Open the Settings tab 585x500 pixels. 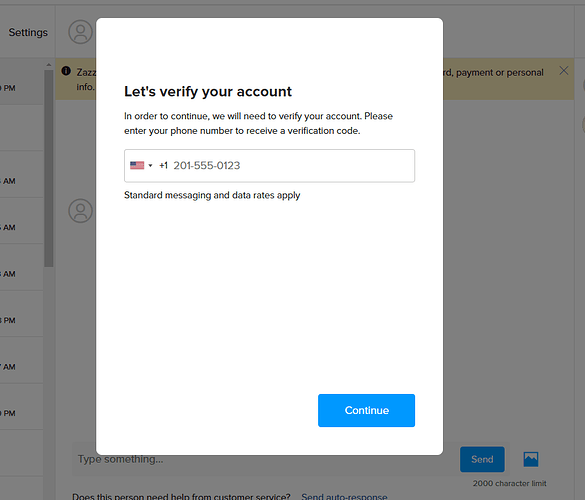click(x=28, y=32)
